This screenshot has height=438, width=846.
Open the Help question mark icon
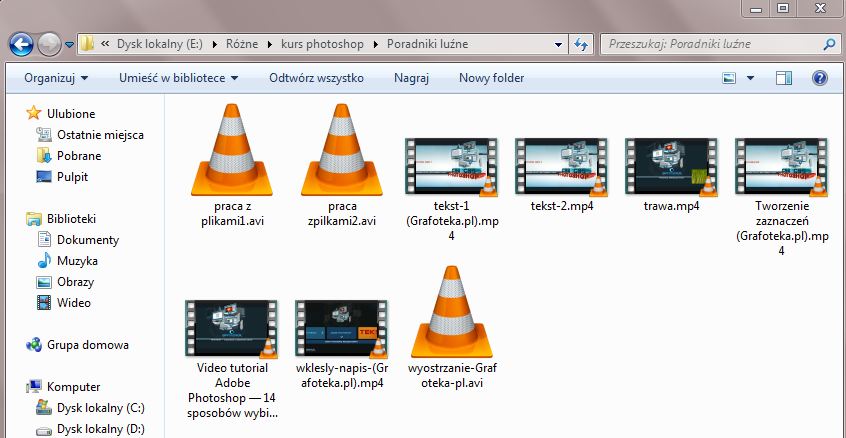click(819, 78)
